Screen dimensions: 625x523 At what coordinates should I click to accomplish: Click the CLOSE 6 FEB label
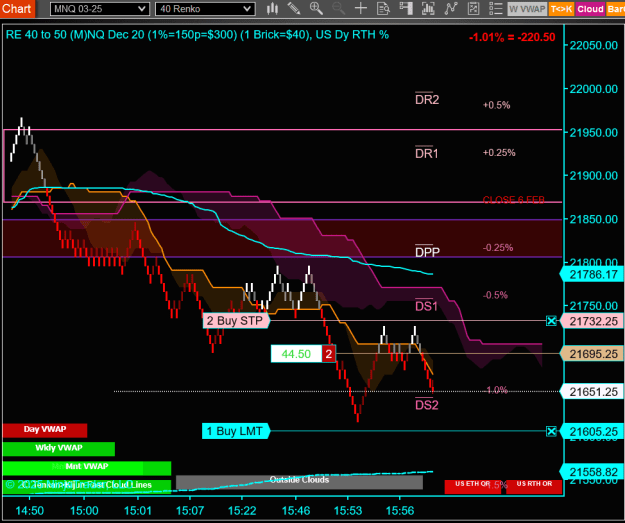[513, 200]
